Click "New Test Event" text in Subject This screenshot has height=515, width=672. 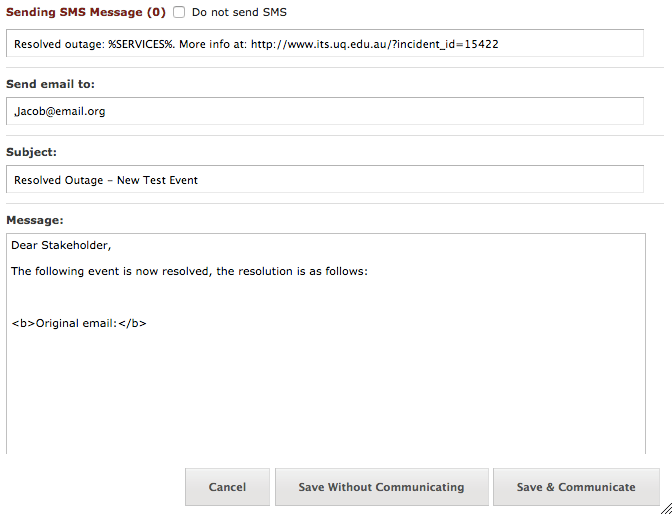[x=157, y=180]
